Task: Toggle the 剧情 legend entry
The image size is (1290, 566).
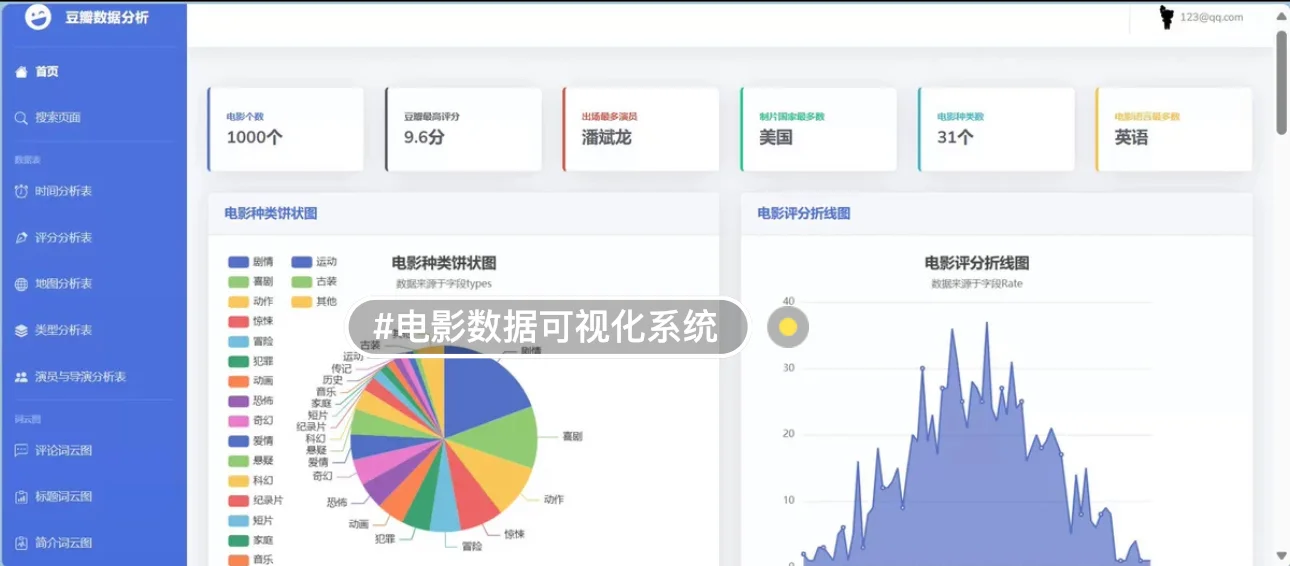Action: (x=251, y=262)
